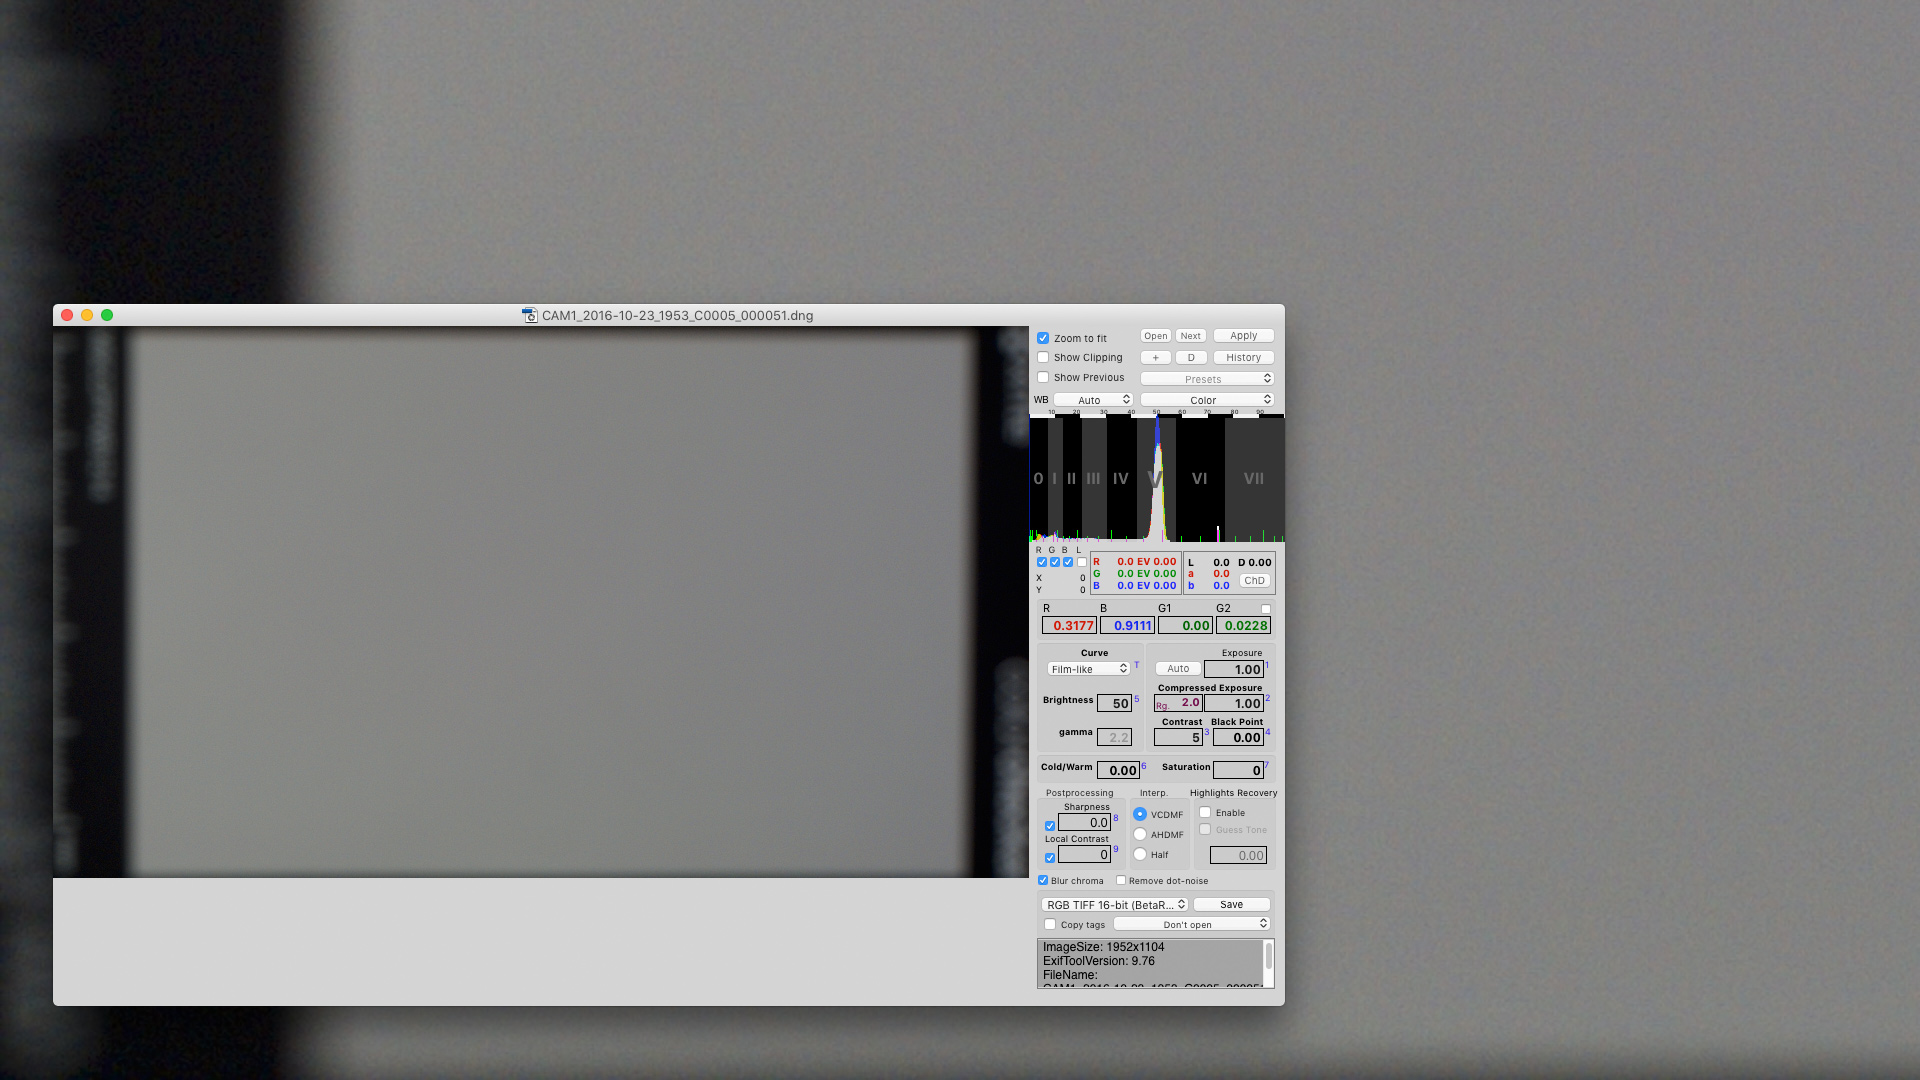Select the Half interpolation option
1920x1080 pixels.
pos(1140,854)
